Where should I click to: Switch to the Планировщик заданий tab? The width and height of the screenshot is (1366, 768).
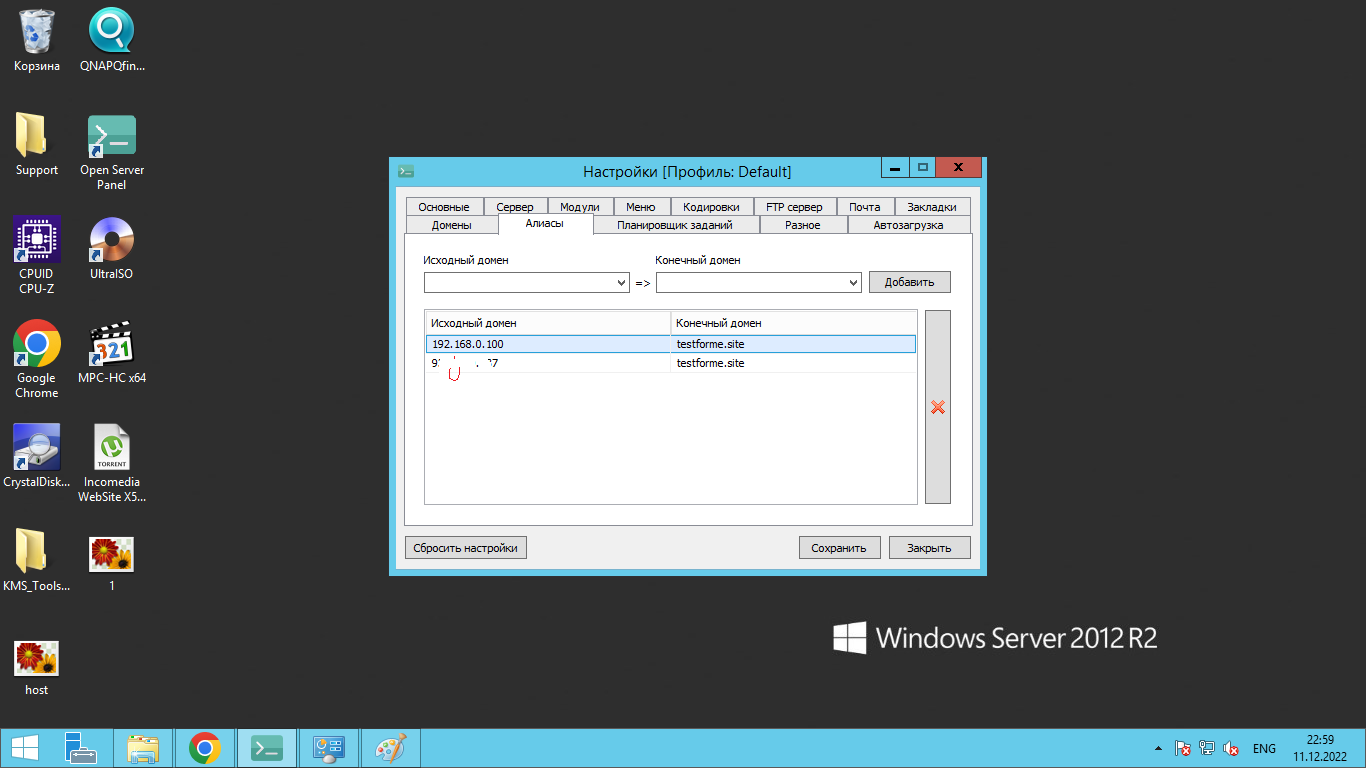675,225
